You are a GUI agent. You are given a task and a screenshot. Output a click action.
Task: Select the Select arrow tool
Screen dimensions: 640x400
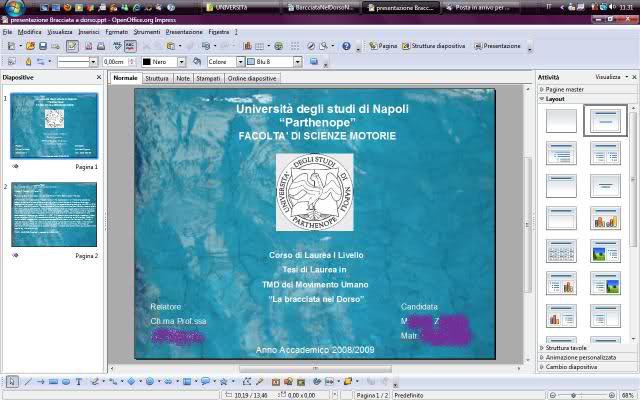11,382
